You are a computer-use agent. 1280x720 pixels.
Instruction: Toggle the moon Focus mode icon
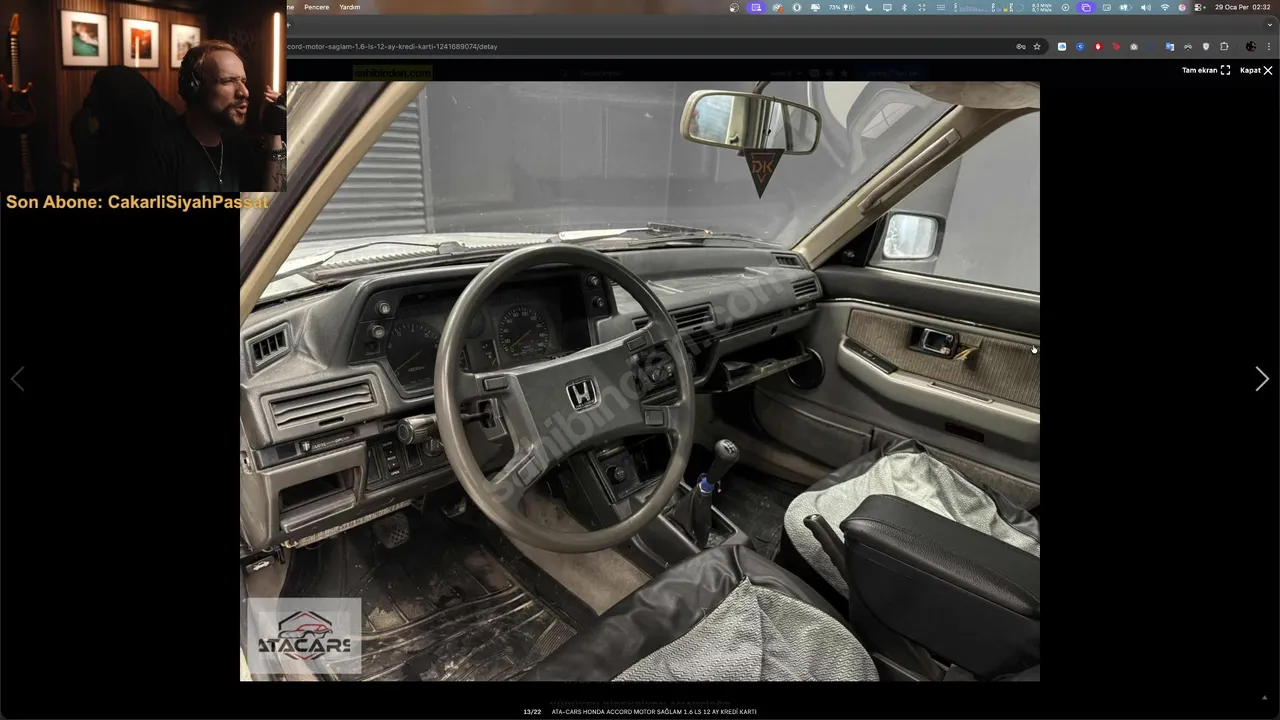coord(869,7)
